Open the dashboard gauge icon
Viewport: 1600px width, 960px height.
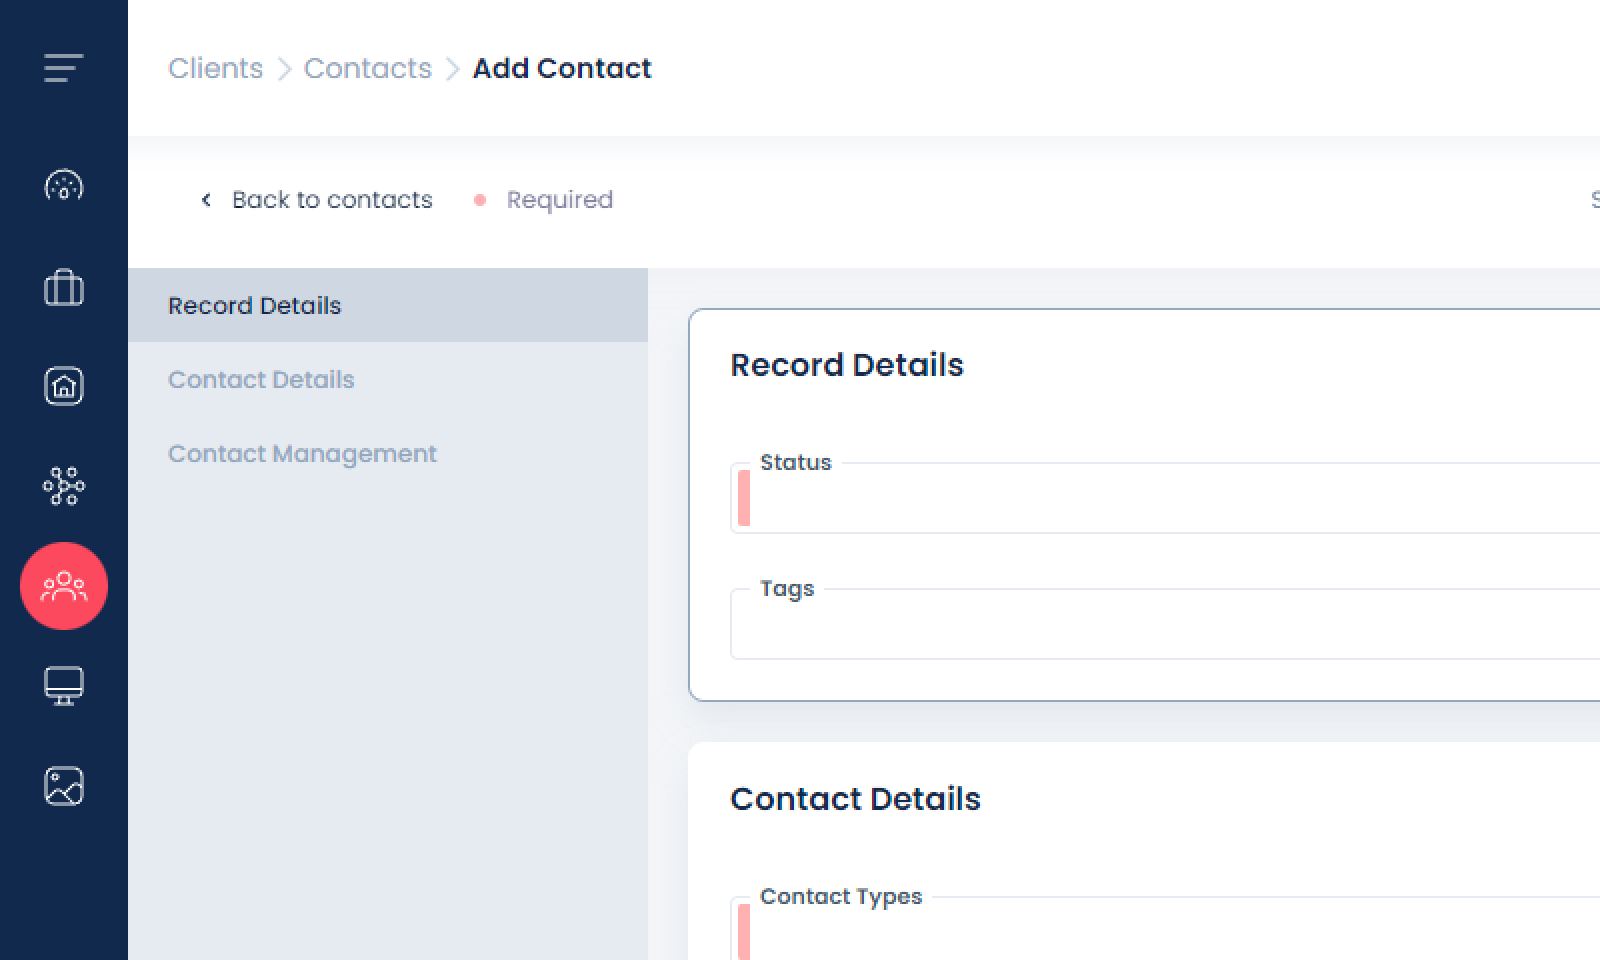pyautogui.click(x=63, y=186)
